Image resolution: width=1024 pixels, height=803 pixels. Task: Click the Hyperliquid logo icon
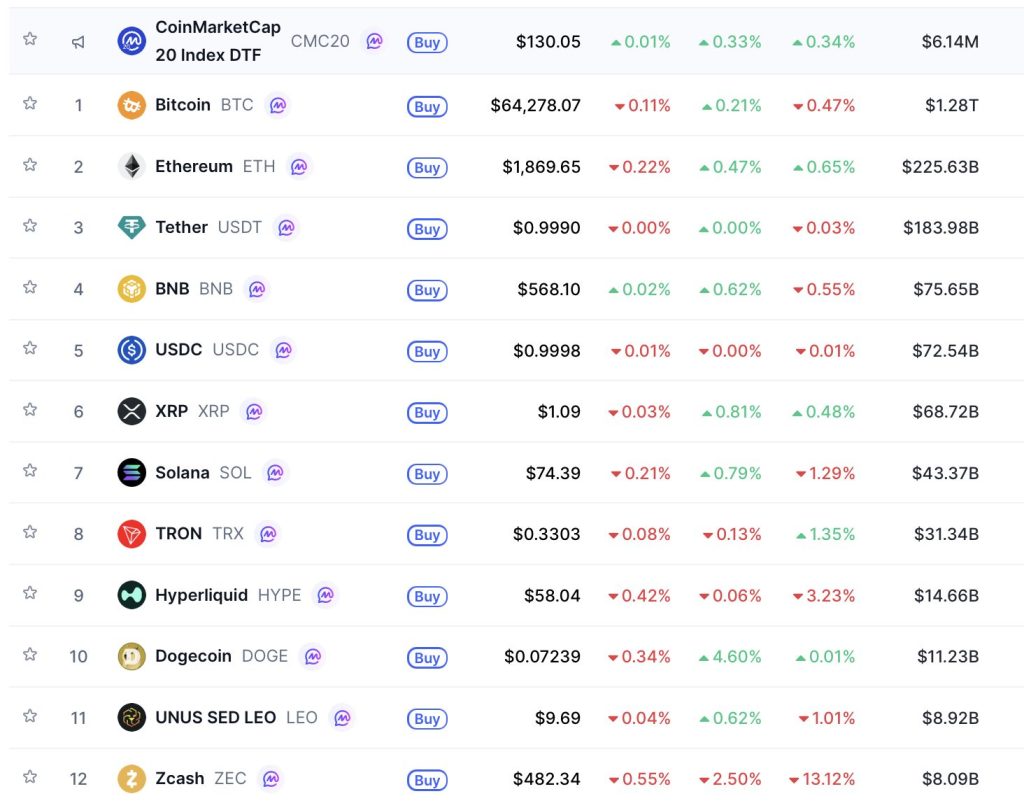click(131, 595)
